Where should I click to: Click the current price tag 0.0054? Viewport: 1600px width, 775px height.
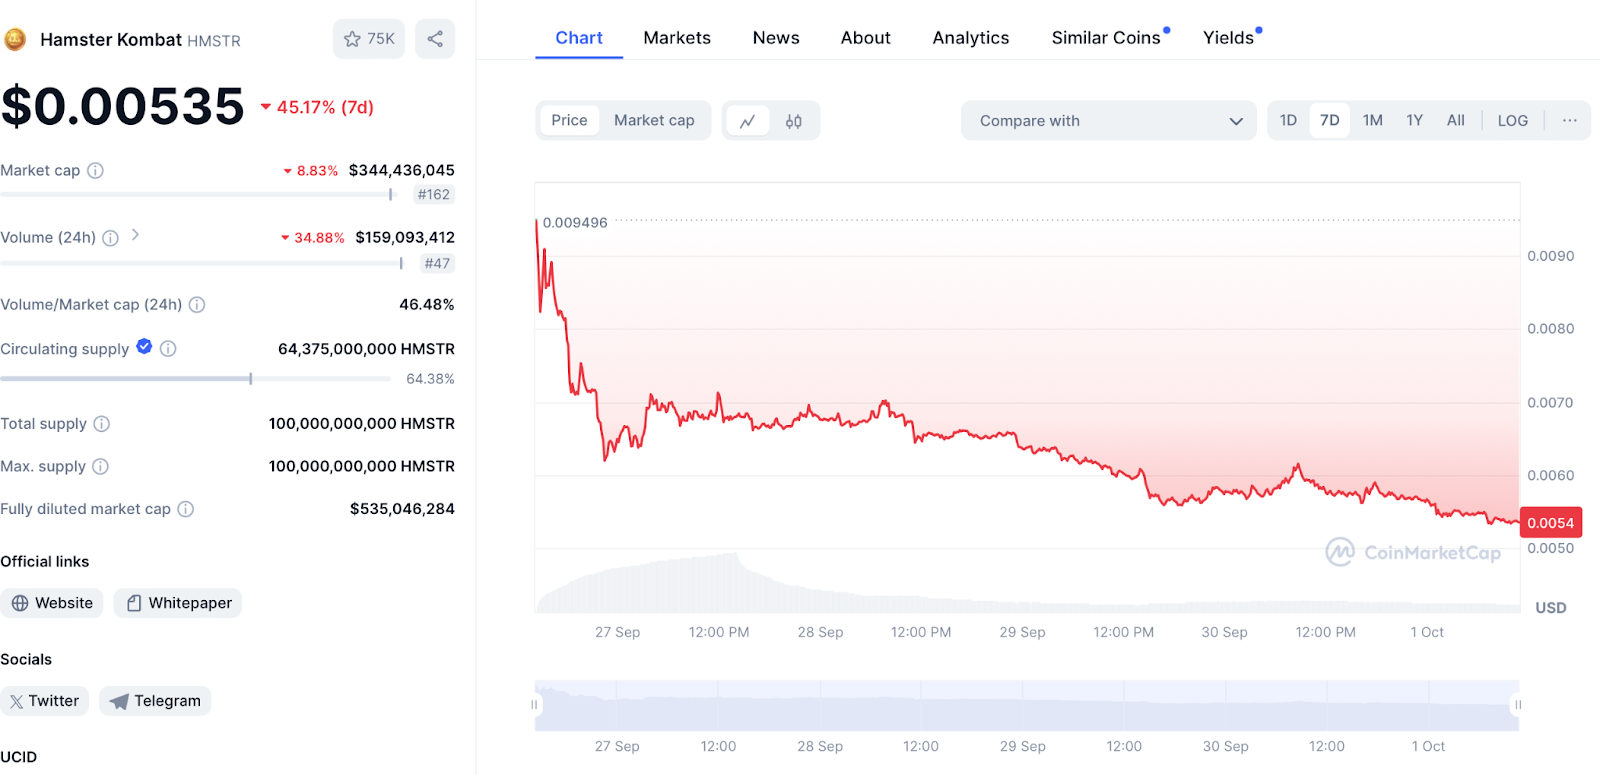(x=1551, y=523)
